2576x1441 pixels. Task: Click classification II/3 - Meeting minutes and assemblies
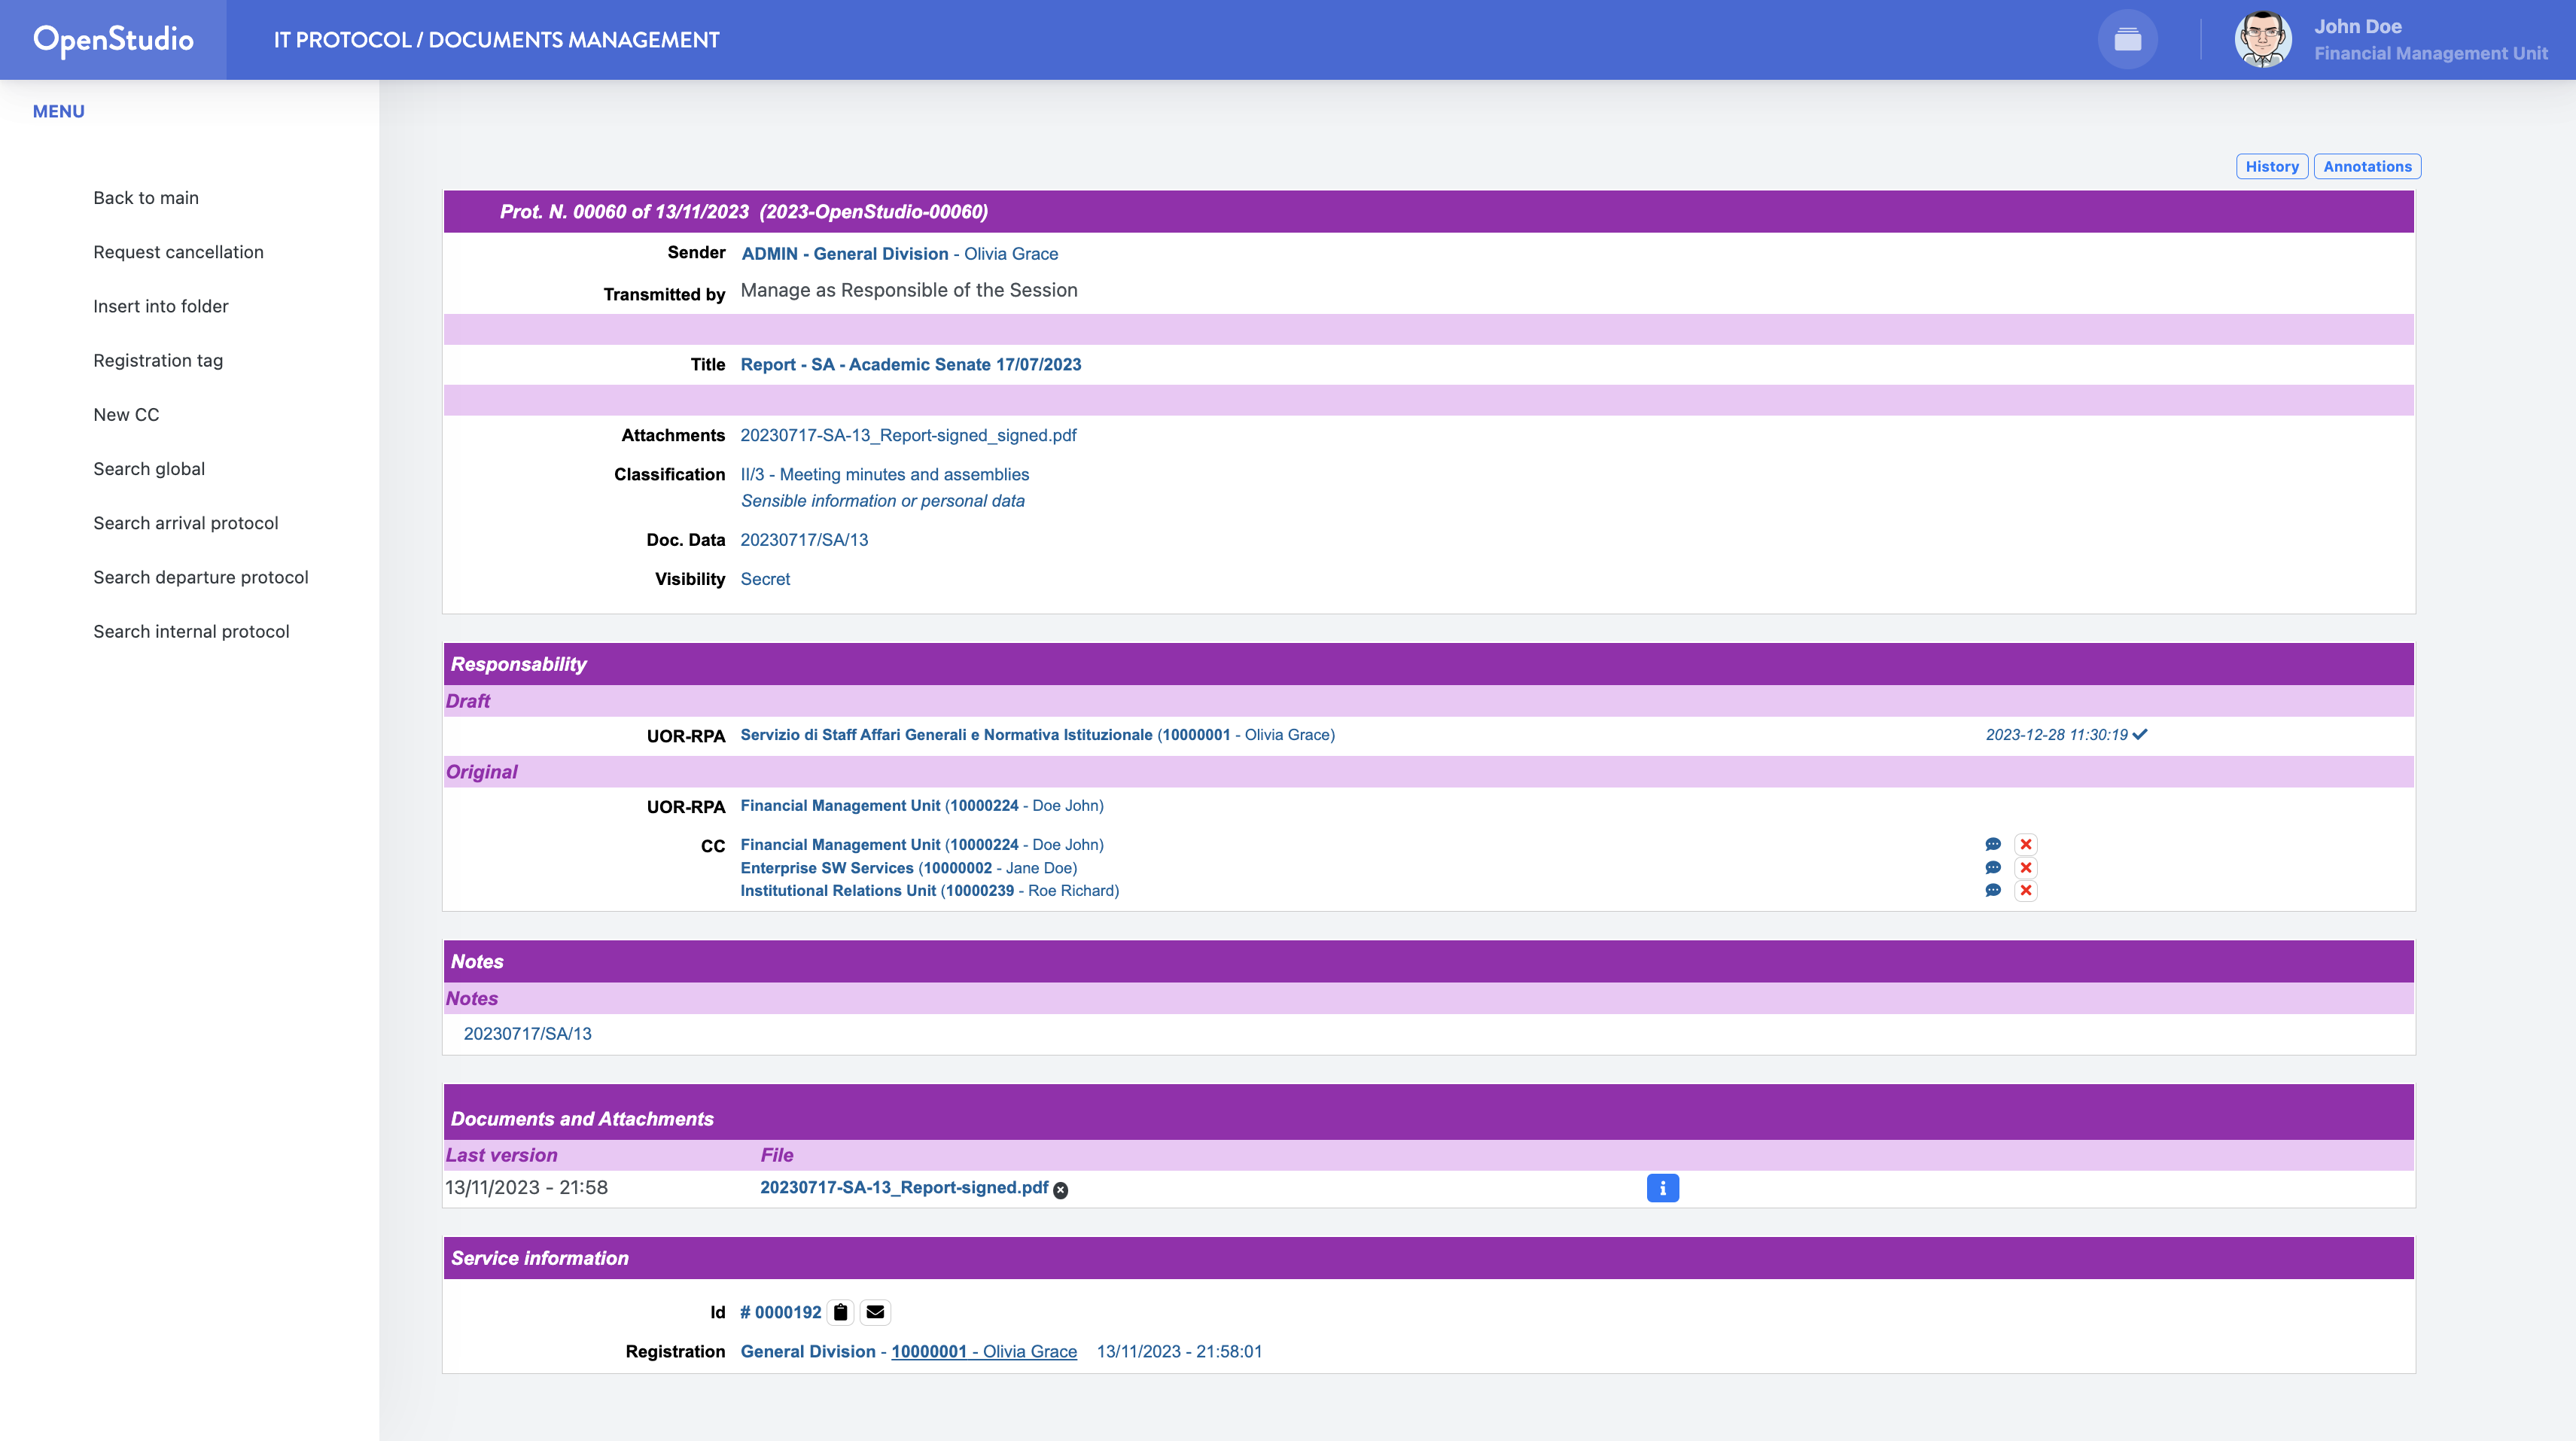[884, 475]
